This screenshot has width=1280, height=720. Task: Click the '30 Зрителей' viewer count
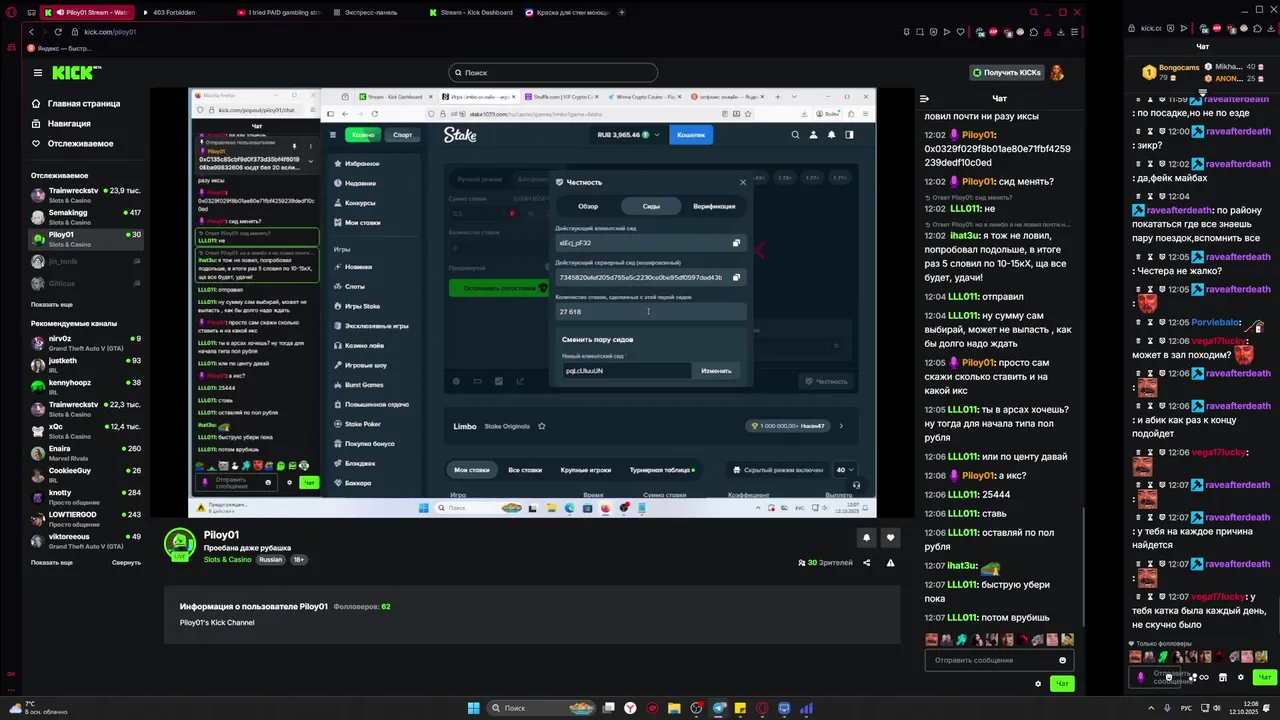pos(826,563)
